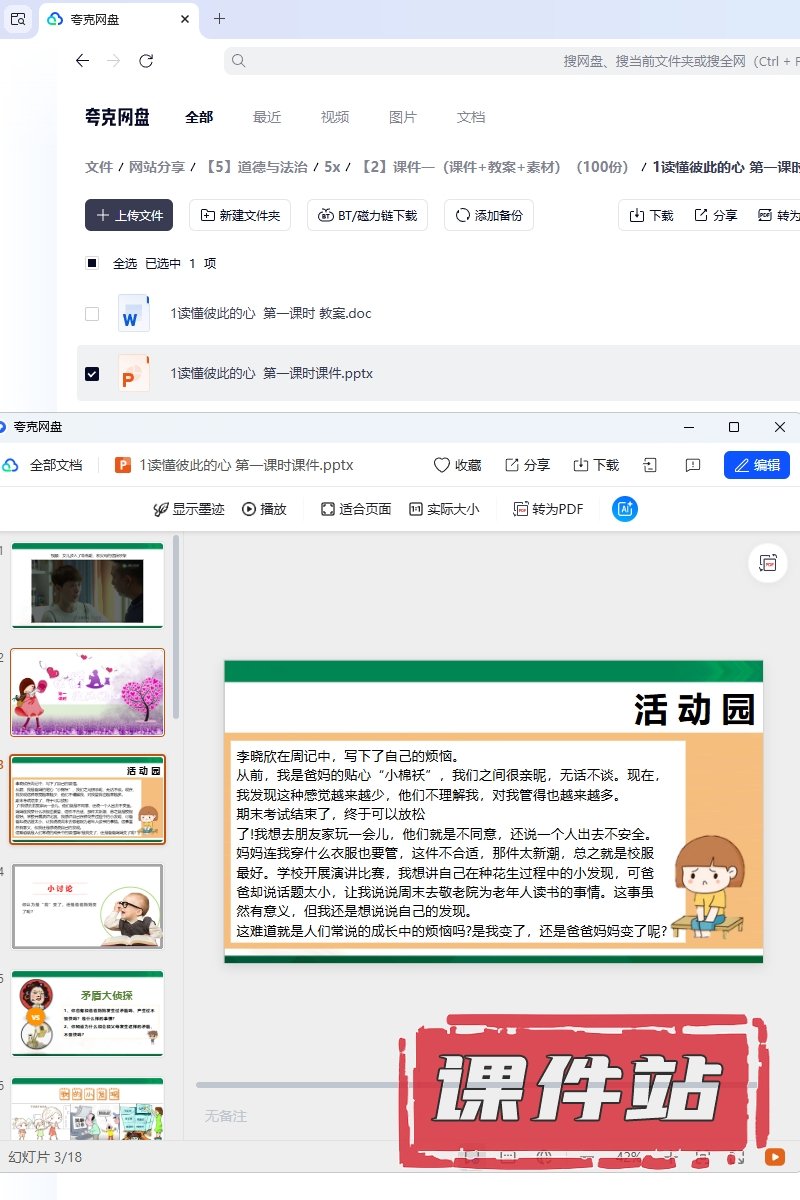This screenshot has height=1200, width=800.
Task: Check the box for 教案.doc file
Action: (x=92, y=314)
